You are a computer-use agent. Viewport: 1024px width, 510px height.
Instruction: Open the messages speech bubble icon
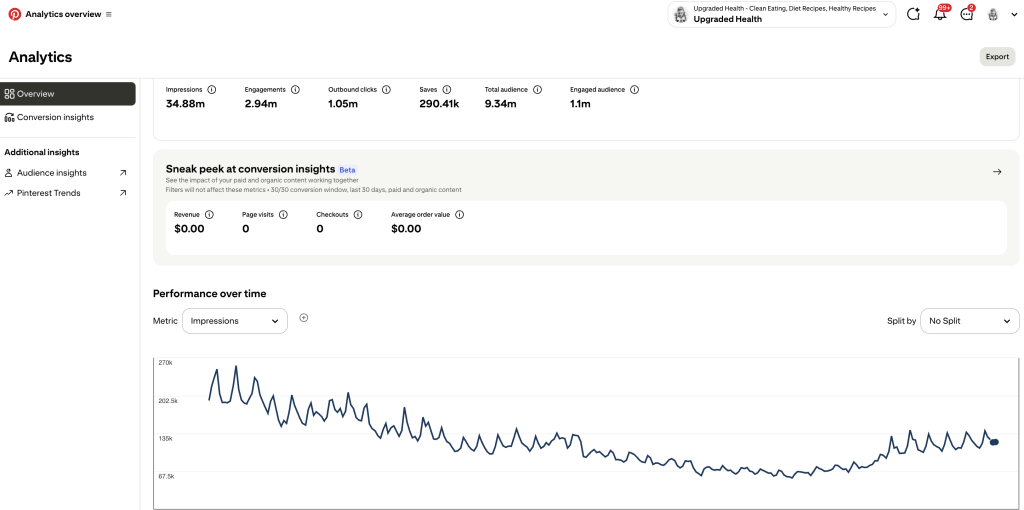(x=967, y=14)
